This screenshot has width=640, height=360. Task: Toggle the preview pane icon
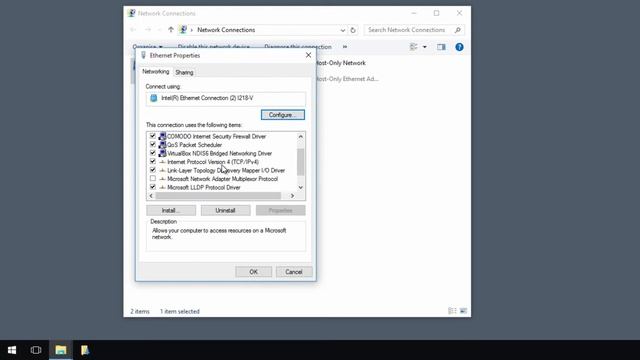point(441,47)
